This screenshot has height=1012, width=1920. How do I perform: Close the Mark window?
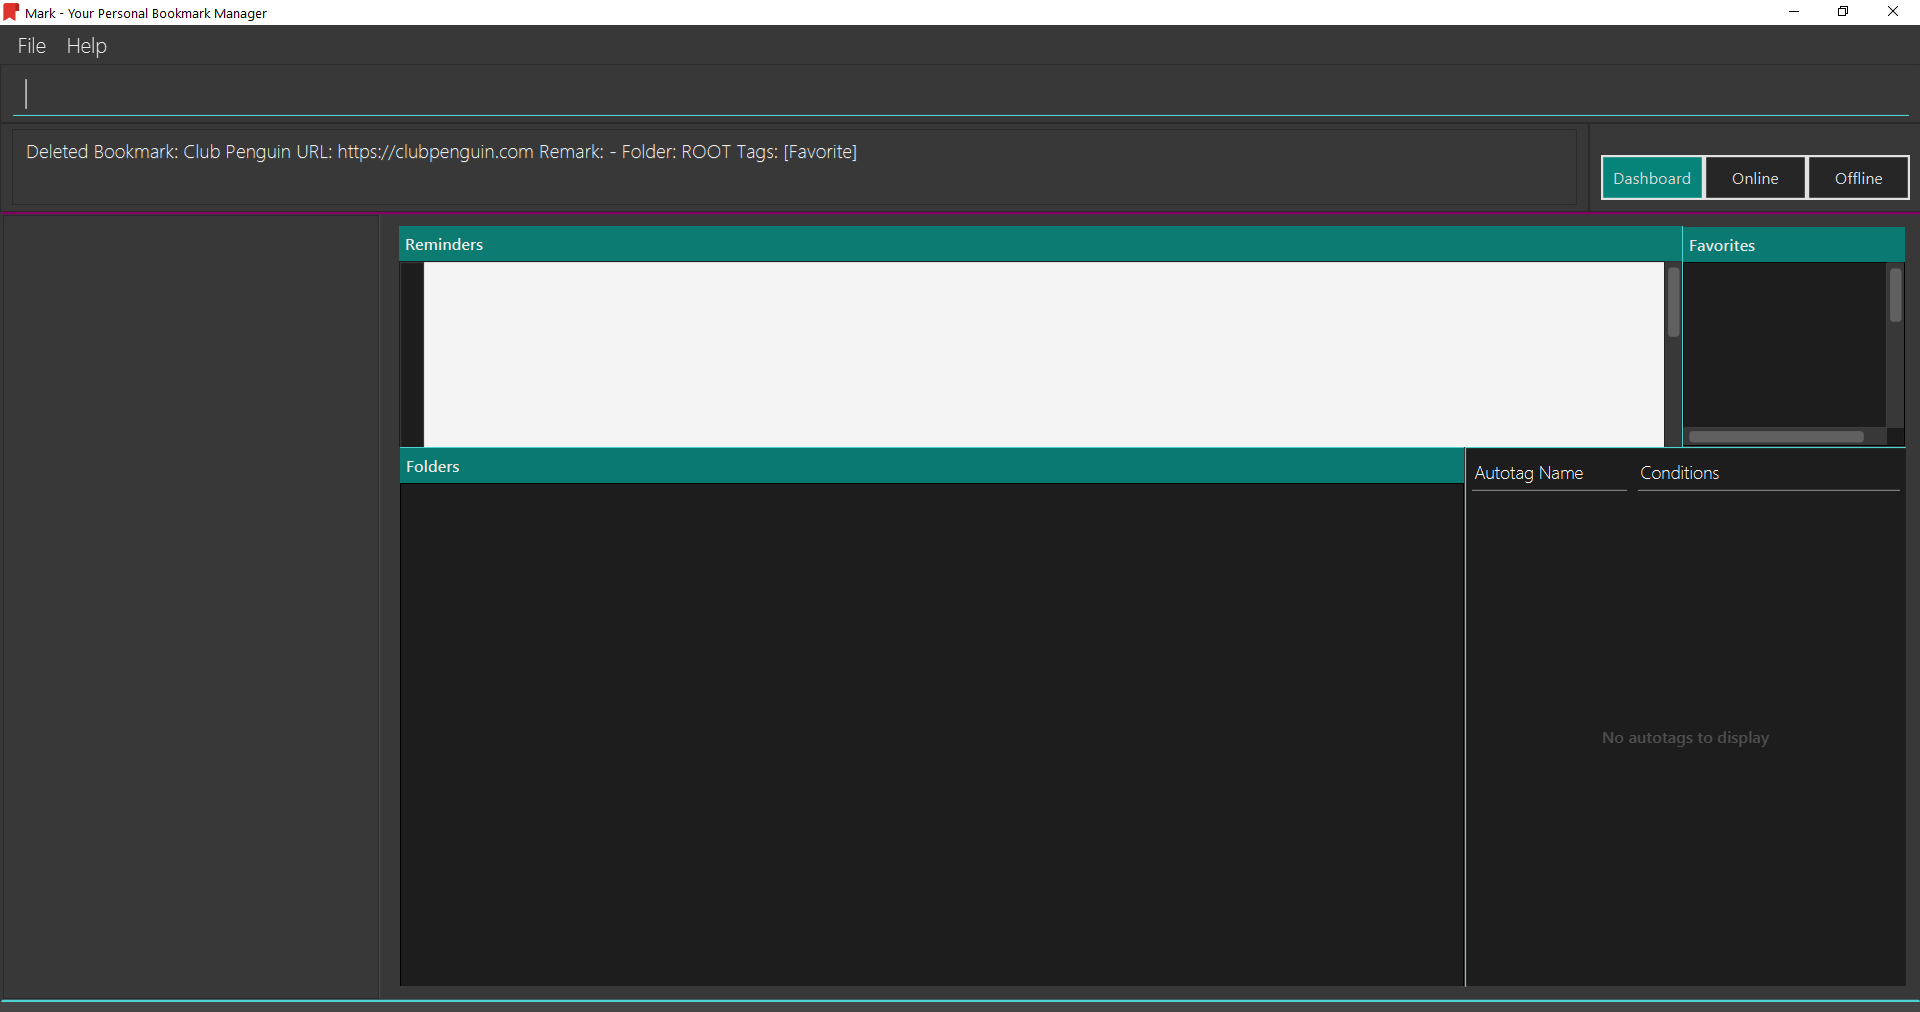pyautogui.click(x=1893, y=12)
